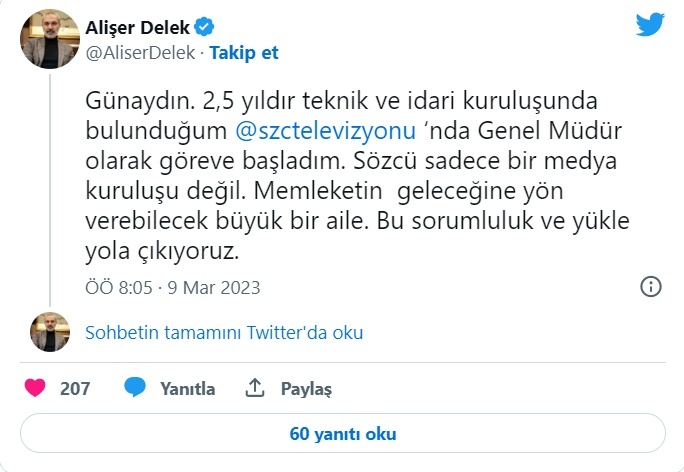
Task: Click the 207 likes count
Action: [75, 388]
